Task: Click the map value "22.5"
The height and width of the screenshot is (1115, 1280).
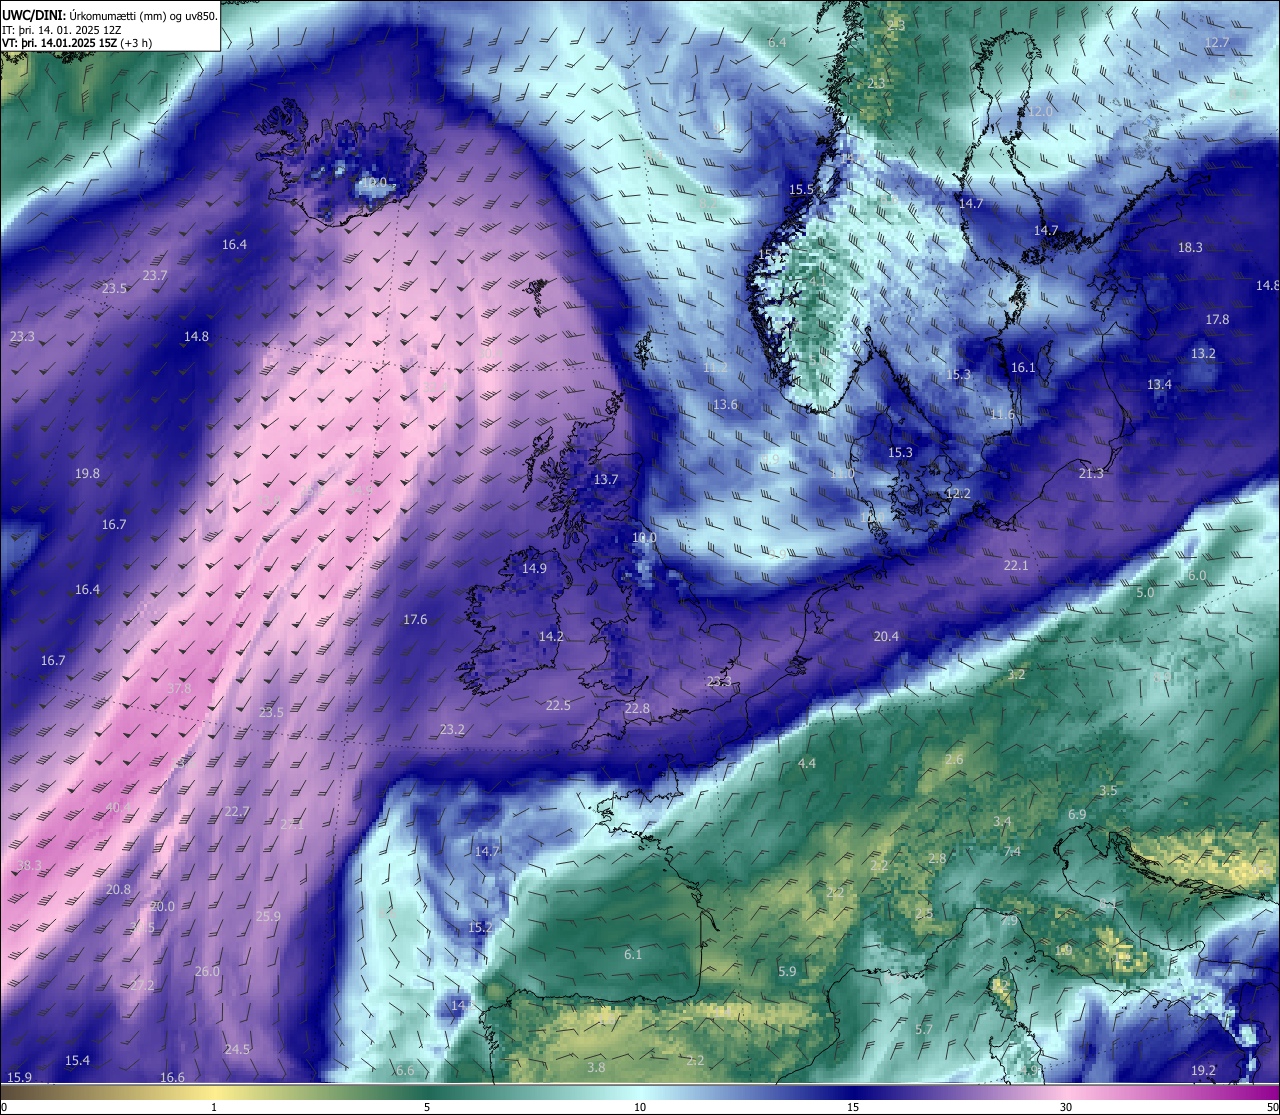Action: tap(558, 706)
